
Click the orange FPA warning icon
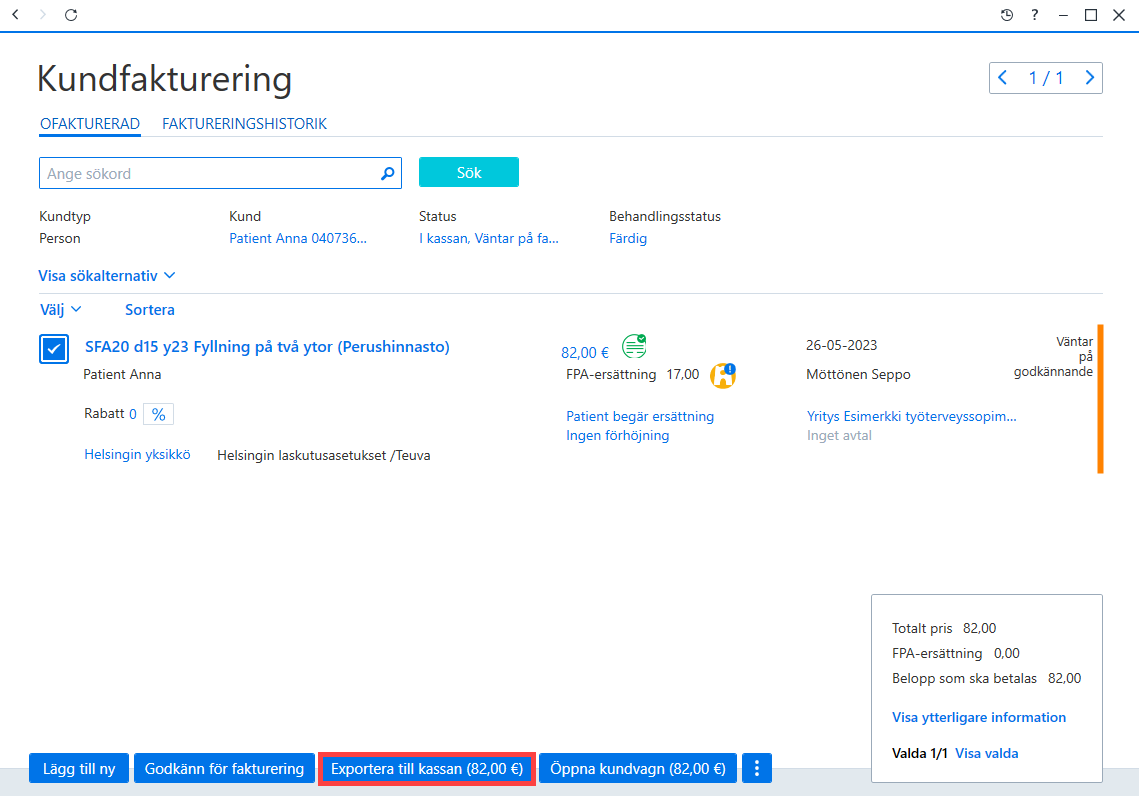[723, 375]
